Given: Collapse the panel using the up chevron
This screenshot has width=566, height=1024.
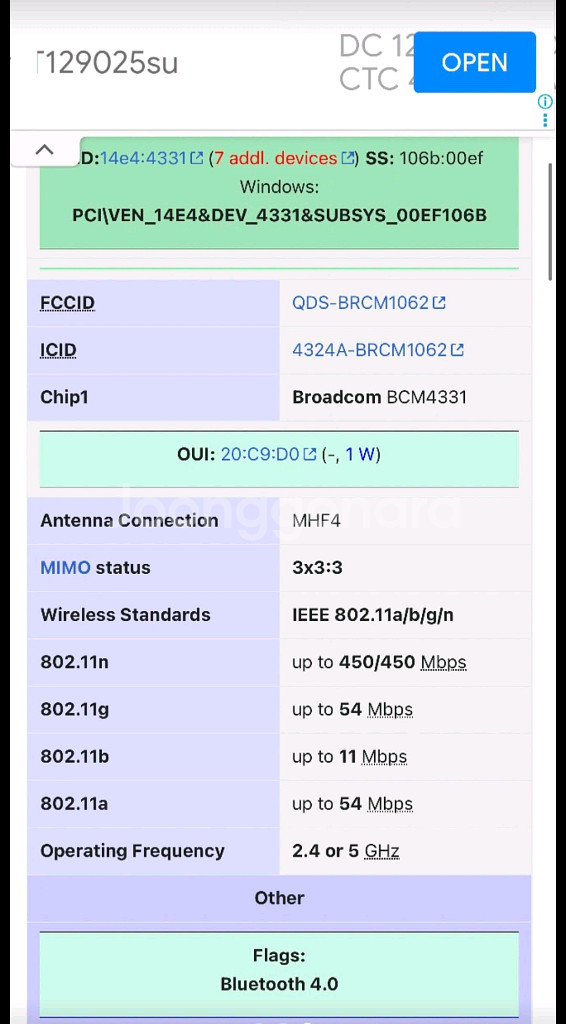Looking at the screenshot, I should [x=44, y=149].
